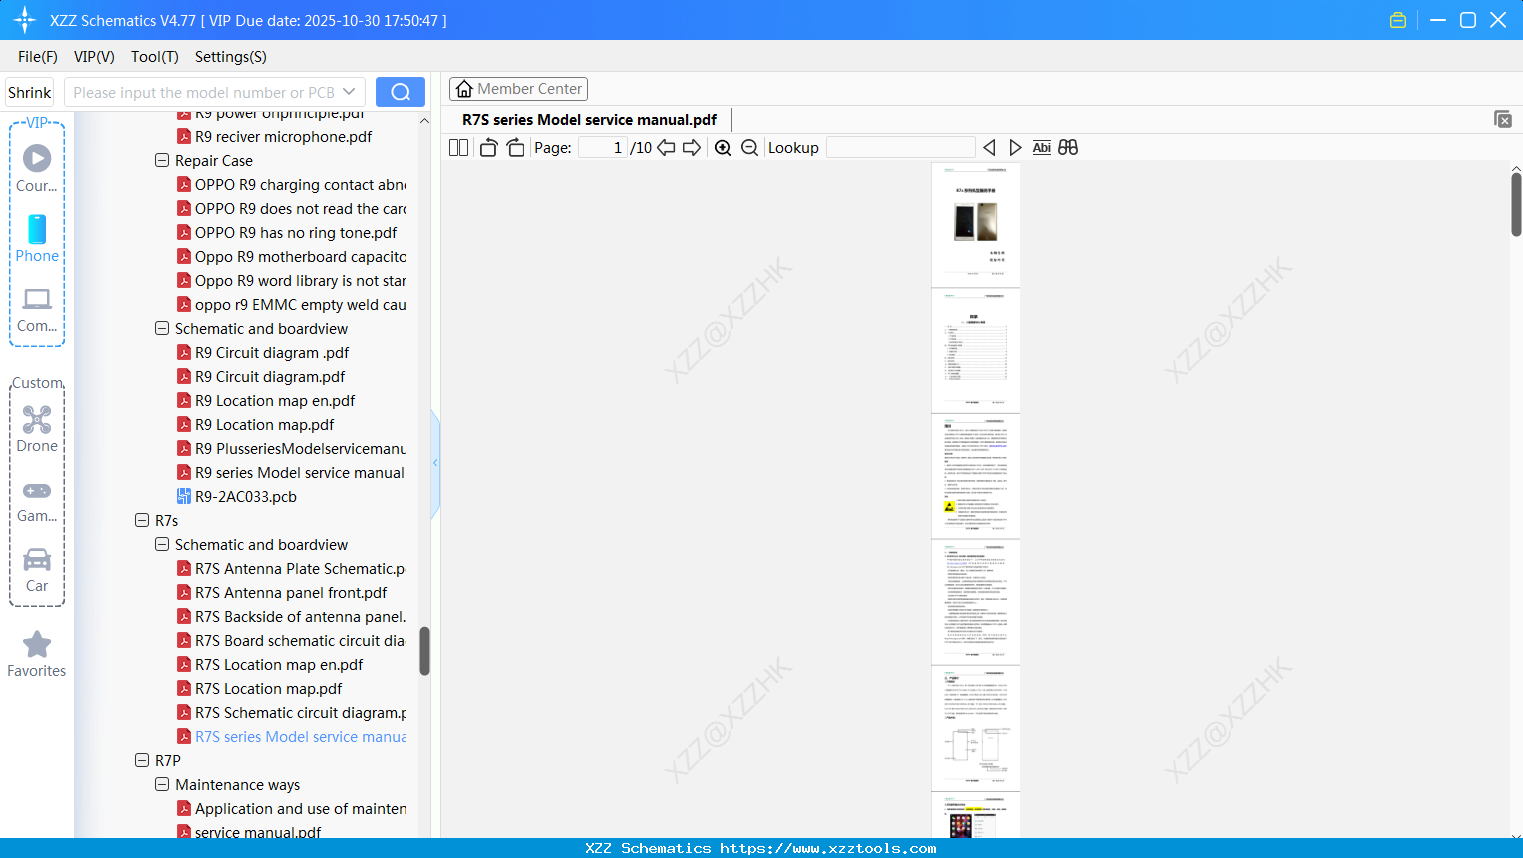
Task: Click the first PDF page cover
Action: pyautogui.click(x=976, y=225)
